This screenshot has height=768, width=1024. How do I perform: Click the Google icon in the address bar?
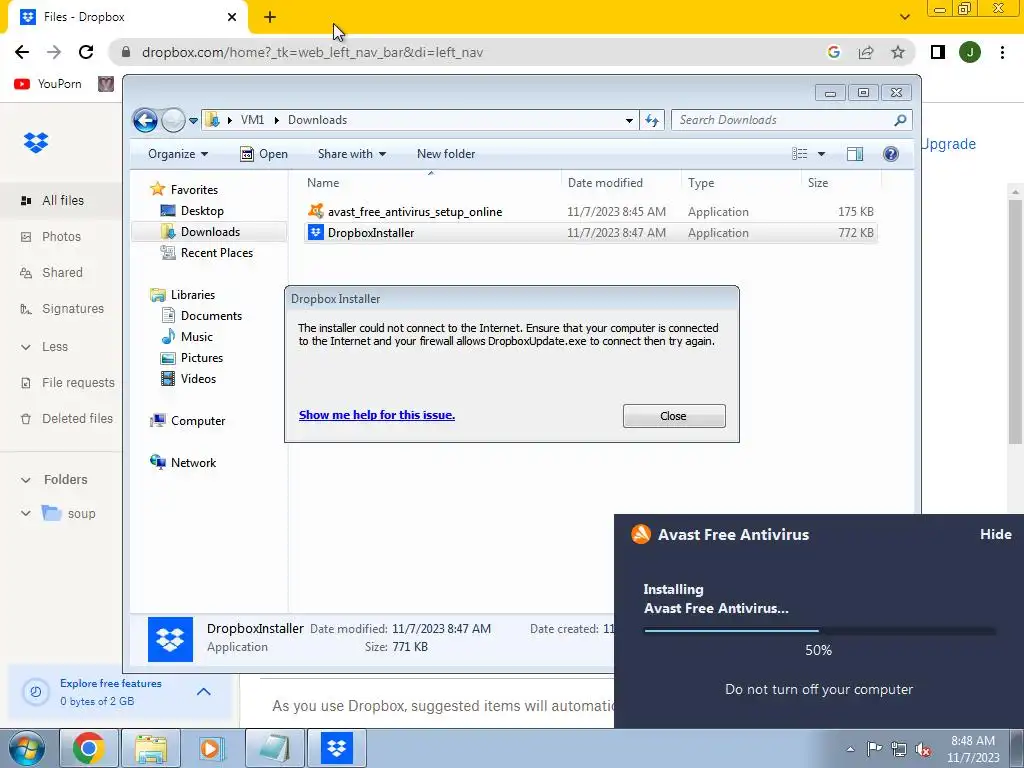(833, 52)
